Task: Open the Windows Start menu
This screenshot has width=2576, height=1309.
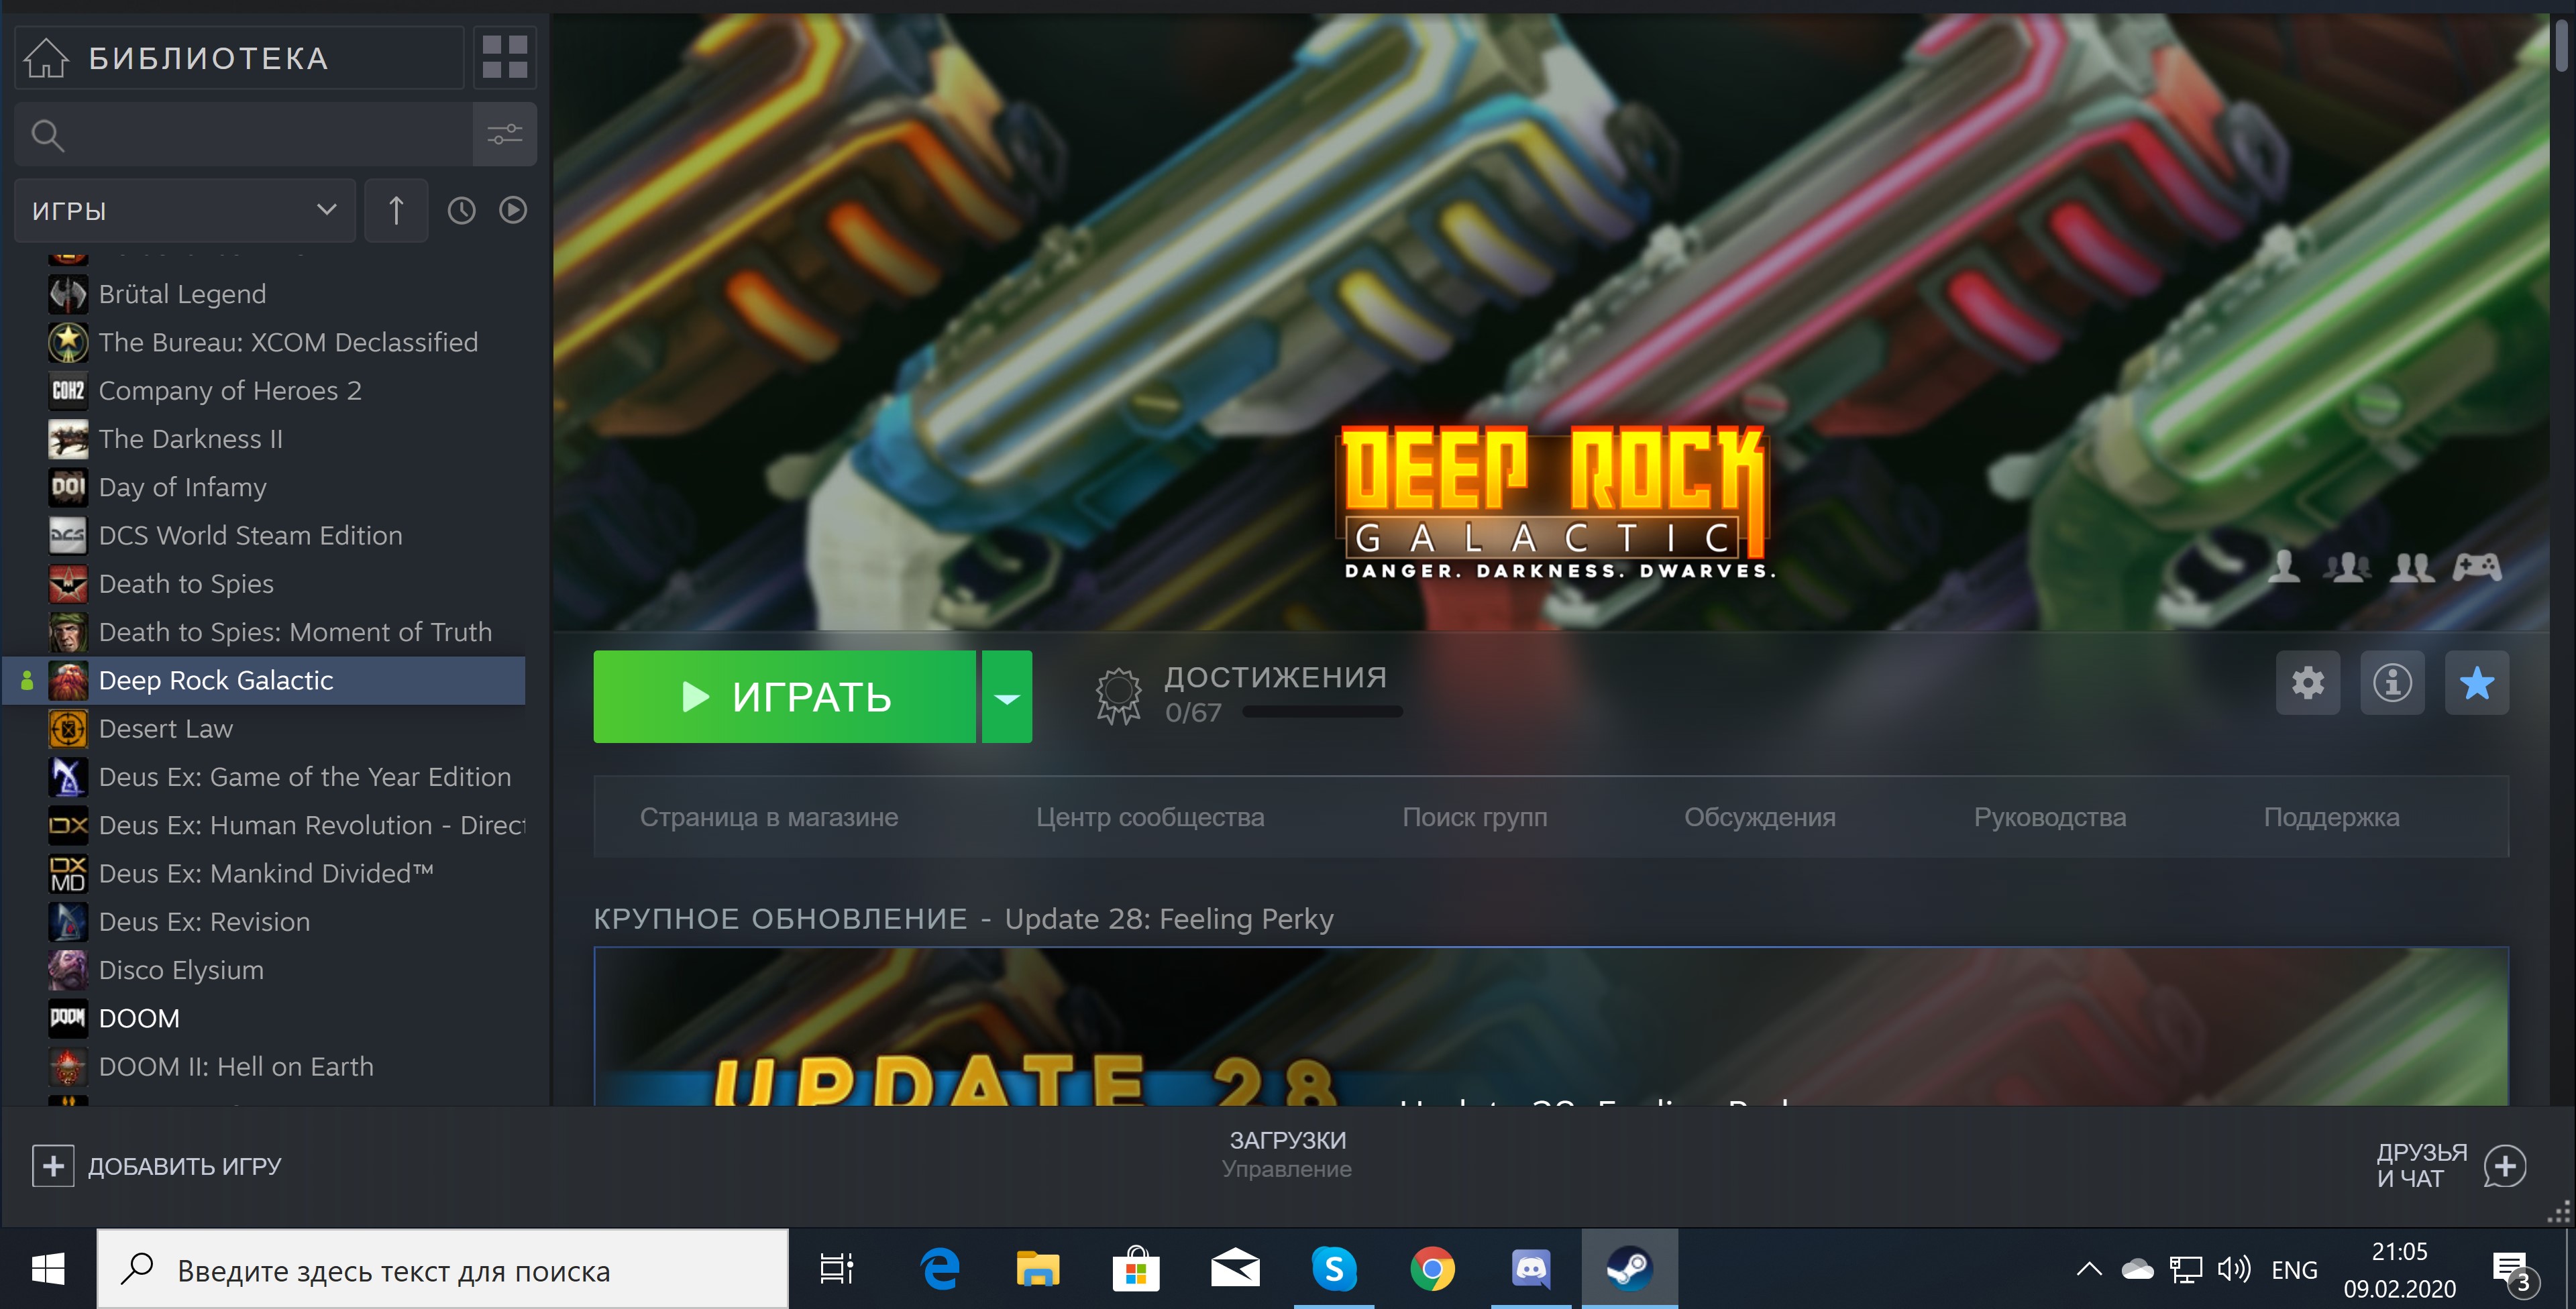Action: (x=48, y=1269)
